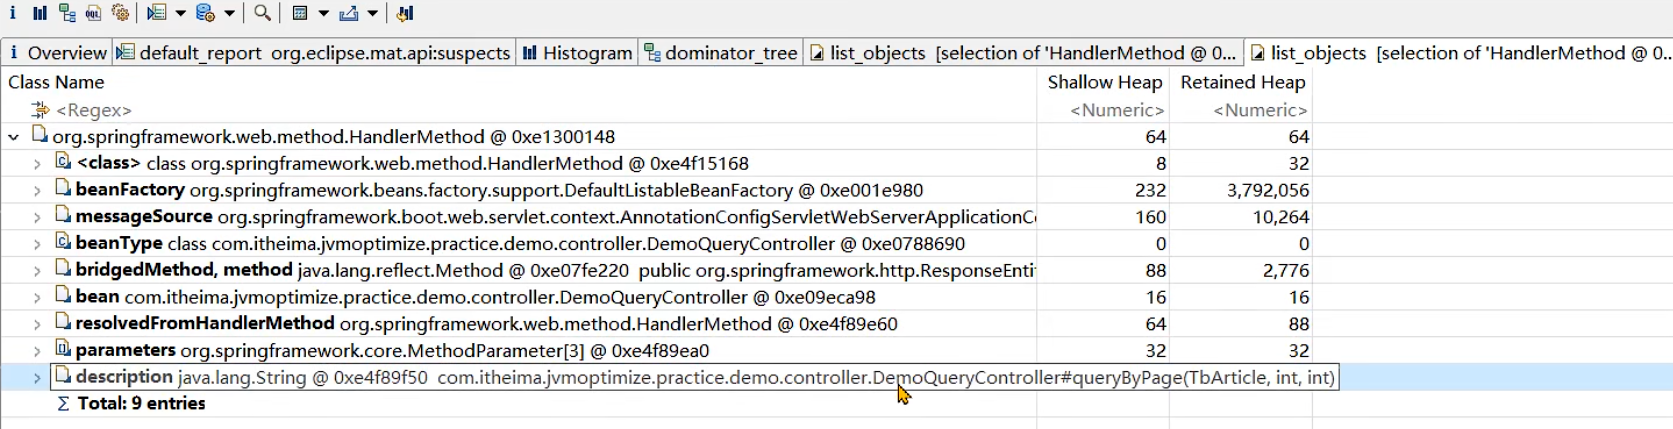Switch to the Histogram tab
This screenshot has width=1673, height=429.
577,53
